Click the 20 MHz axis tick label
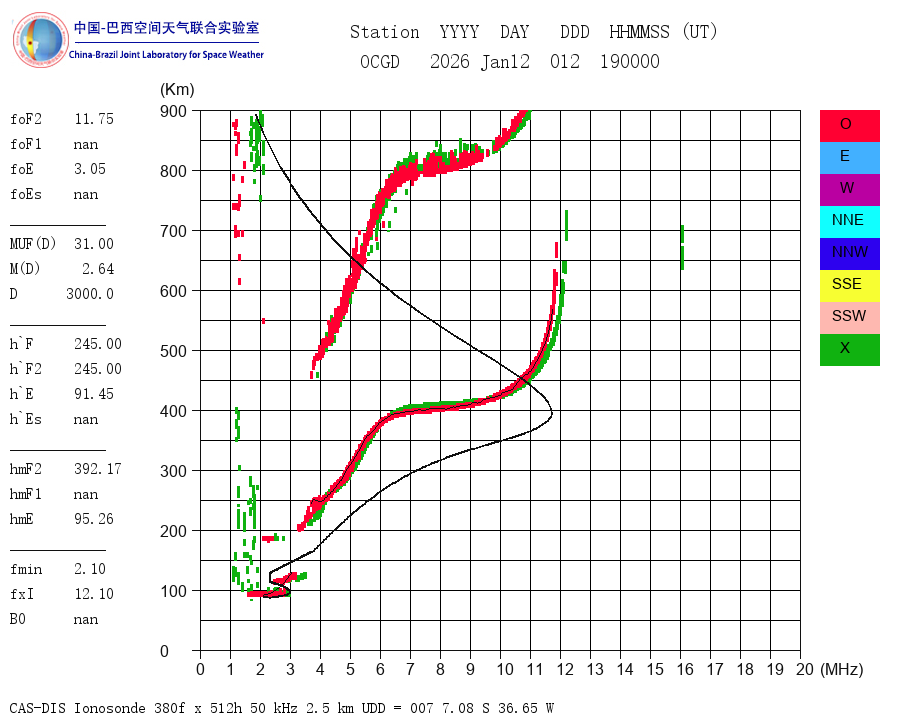Image resolution: width=900 pixels, height=720 pixels. (805, 669)
